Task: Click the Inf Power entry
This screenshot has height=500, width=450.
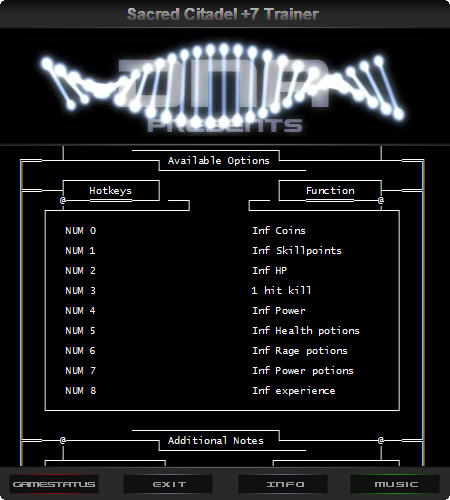Action: pos(279,311)
